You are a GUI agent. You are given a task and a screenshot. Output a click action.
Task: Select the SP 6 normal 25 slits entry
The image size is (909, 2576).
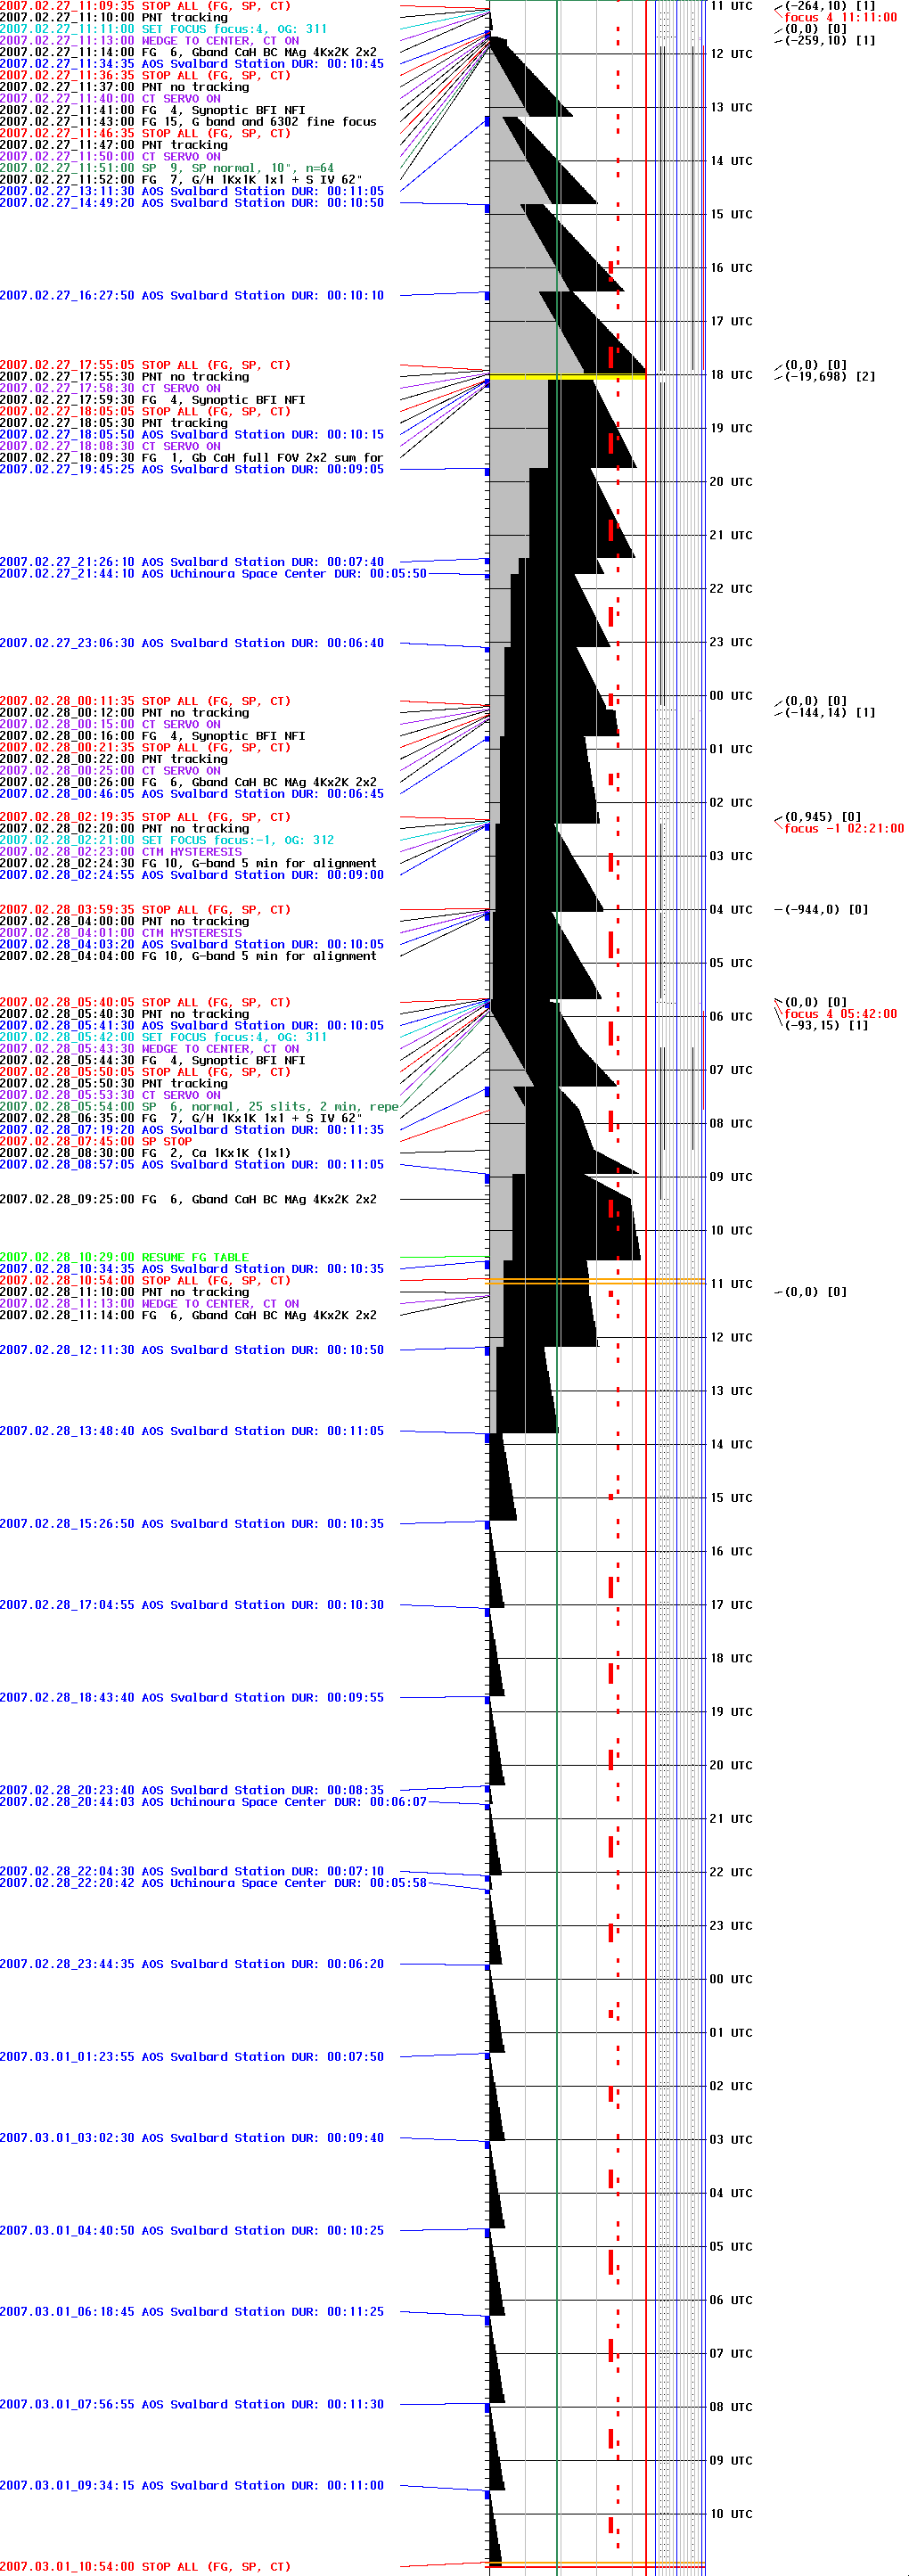pos(199,1107)
